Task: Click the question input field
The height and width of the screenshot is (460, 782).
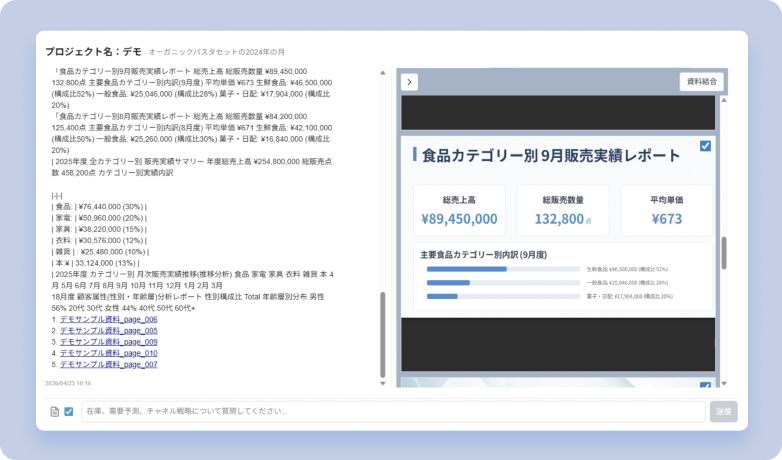Action: pos(393,412)
